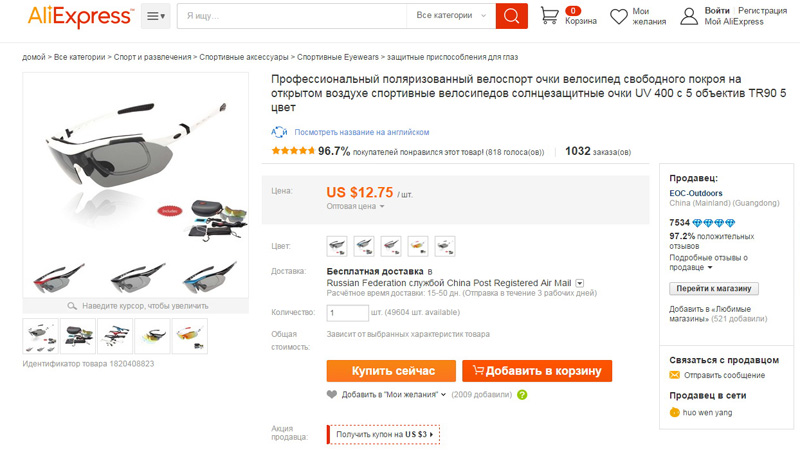Image resolution: width=800 pixels, height=459 pixels.
Task: Select the second product thumbnail image
Action: coord(78,336)
